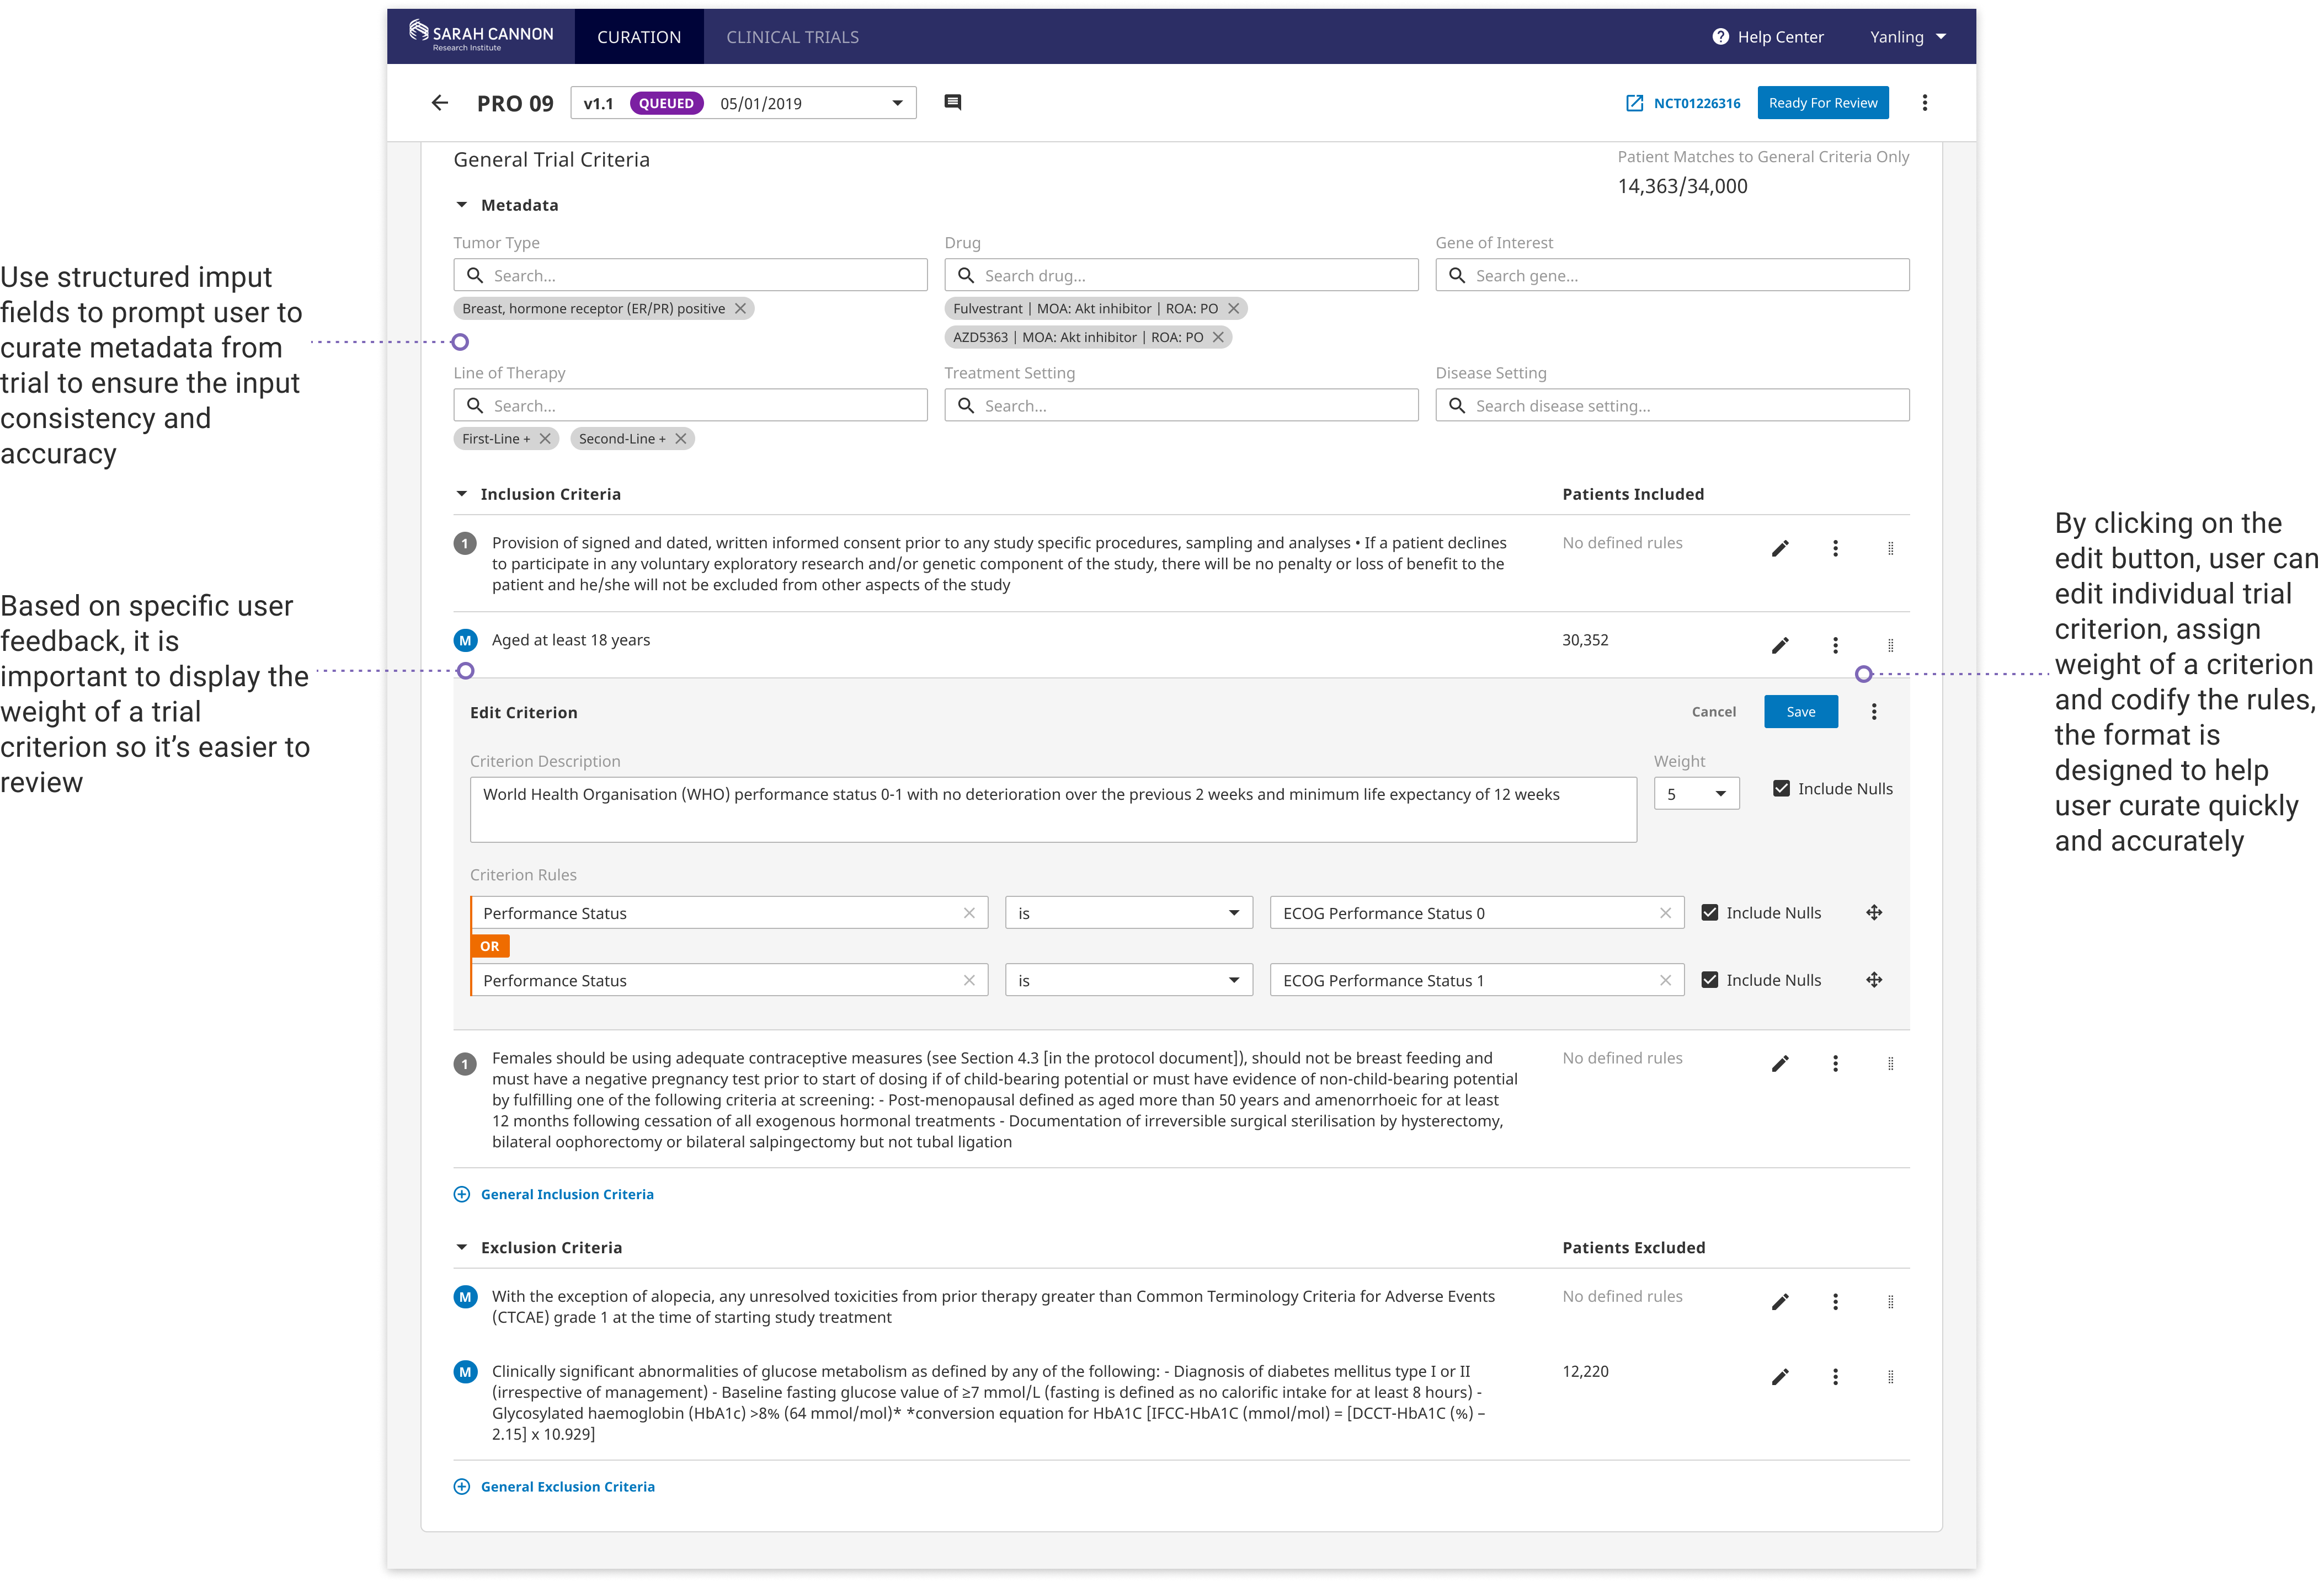Add a General Inclusion Criteria

[554, 1194]
